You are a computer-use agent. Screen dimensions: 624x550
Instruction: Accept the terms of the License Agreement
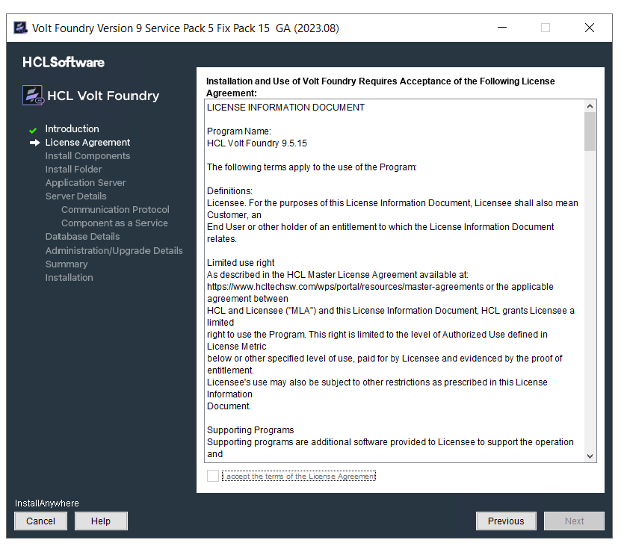213,477
